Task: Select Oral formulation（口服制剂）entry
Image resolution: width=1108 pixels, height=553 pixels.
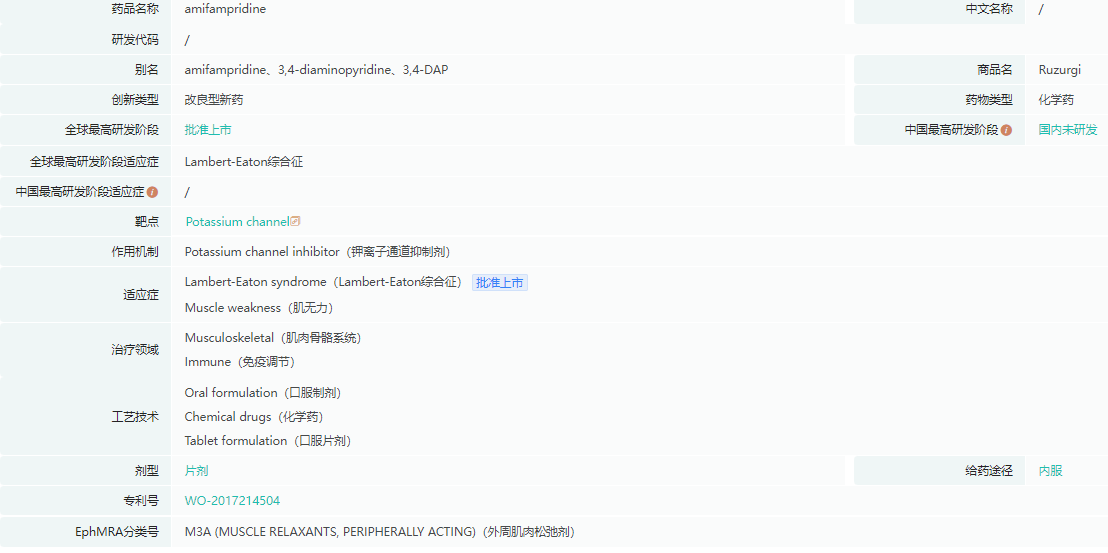Action: (x=264, y=393)
